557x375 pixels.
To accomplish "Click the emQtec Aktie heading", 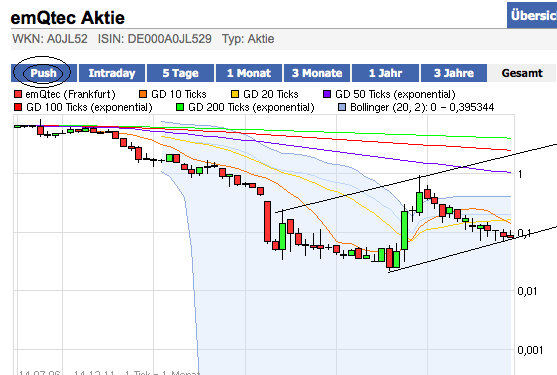I will click(x=68, y=18).
